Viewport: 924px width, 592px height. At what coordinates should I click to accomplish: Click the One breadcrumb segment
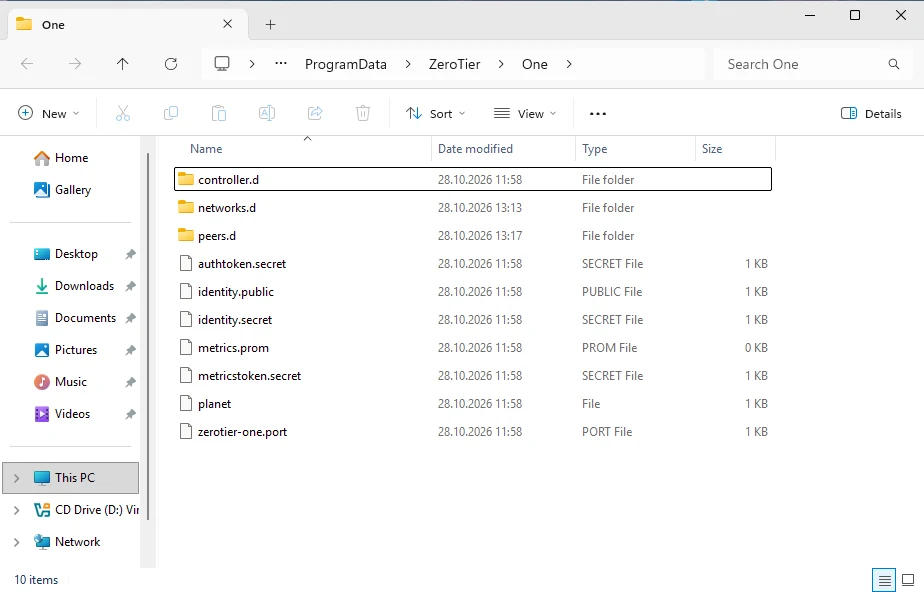click(x=534, y=64)
